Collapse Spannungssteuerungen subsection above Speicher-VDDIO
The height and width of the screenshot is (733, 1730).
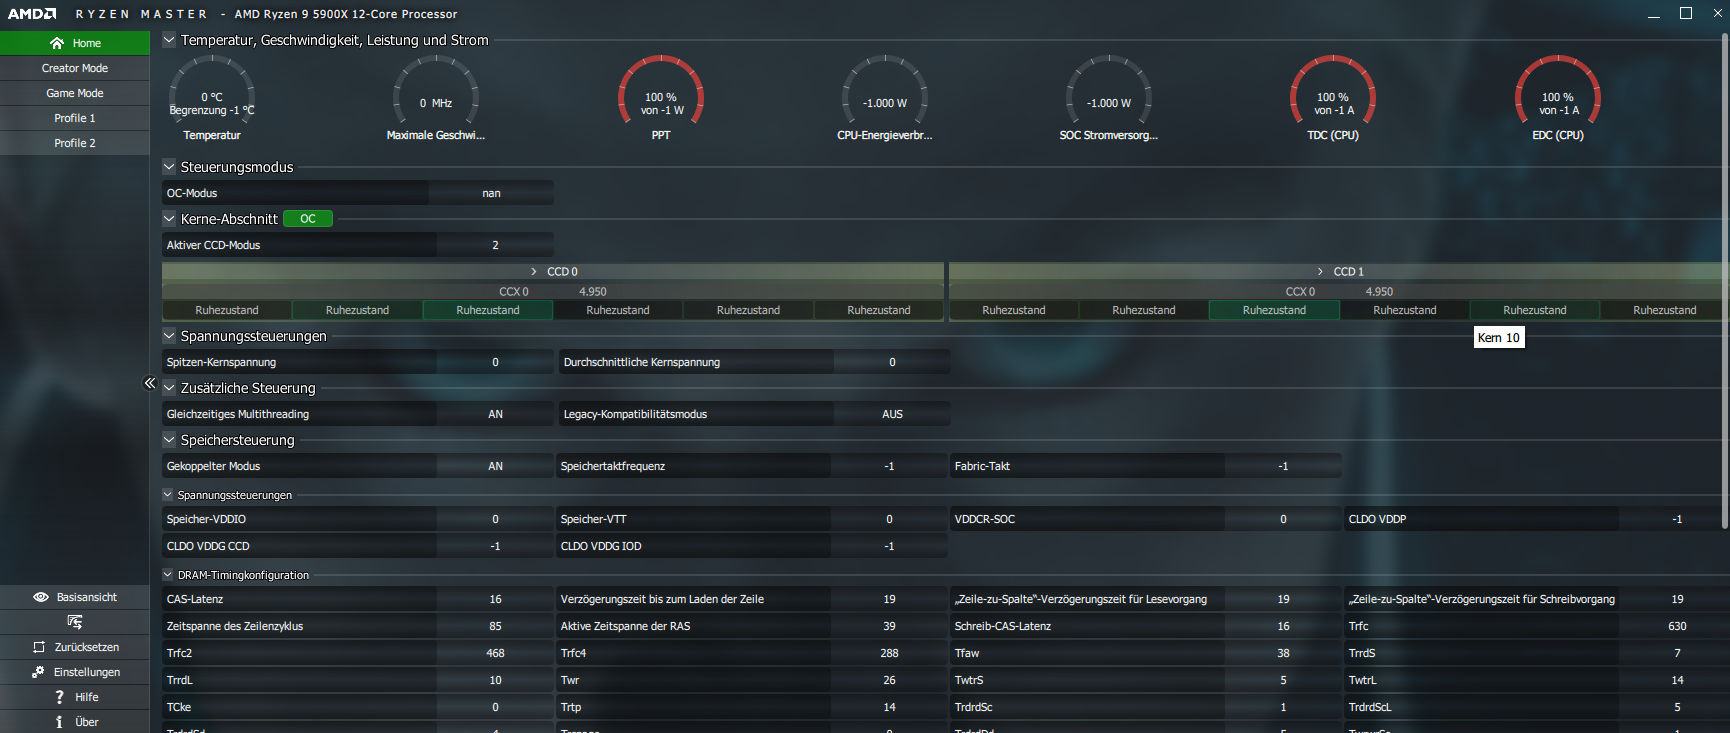(168, 495)
